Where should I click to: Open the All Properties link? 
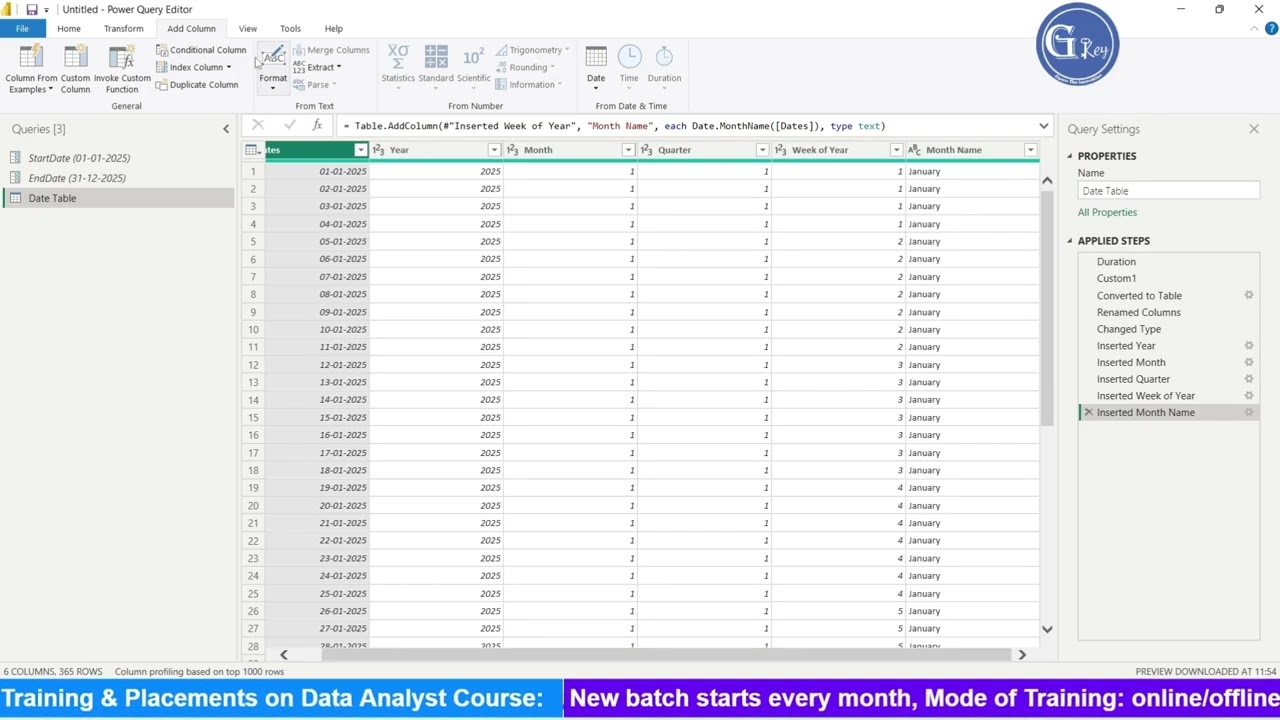(1107, 212)
